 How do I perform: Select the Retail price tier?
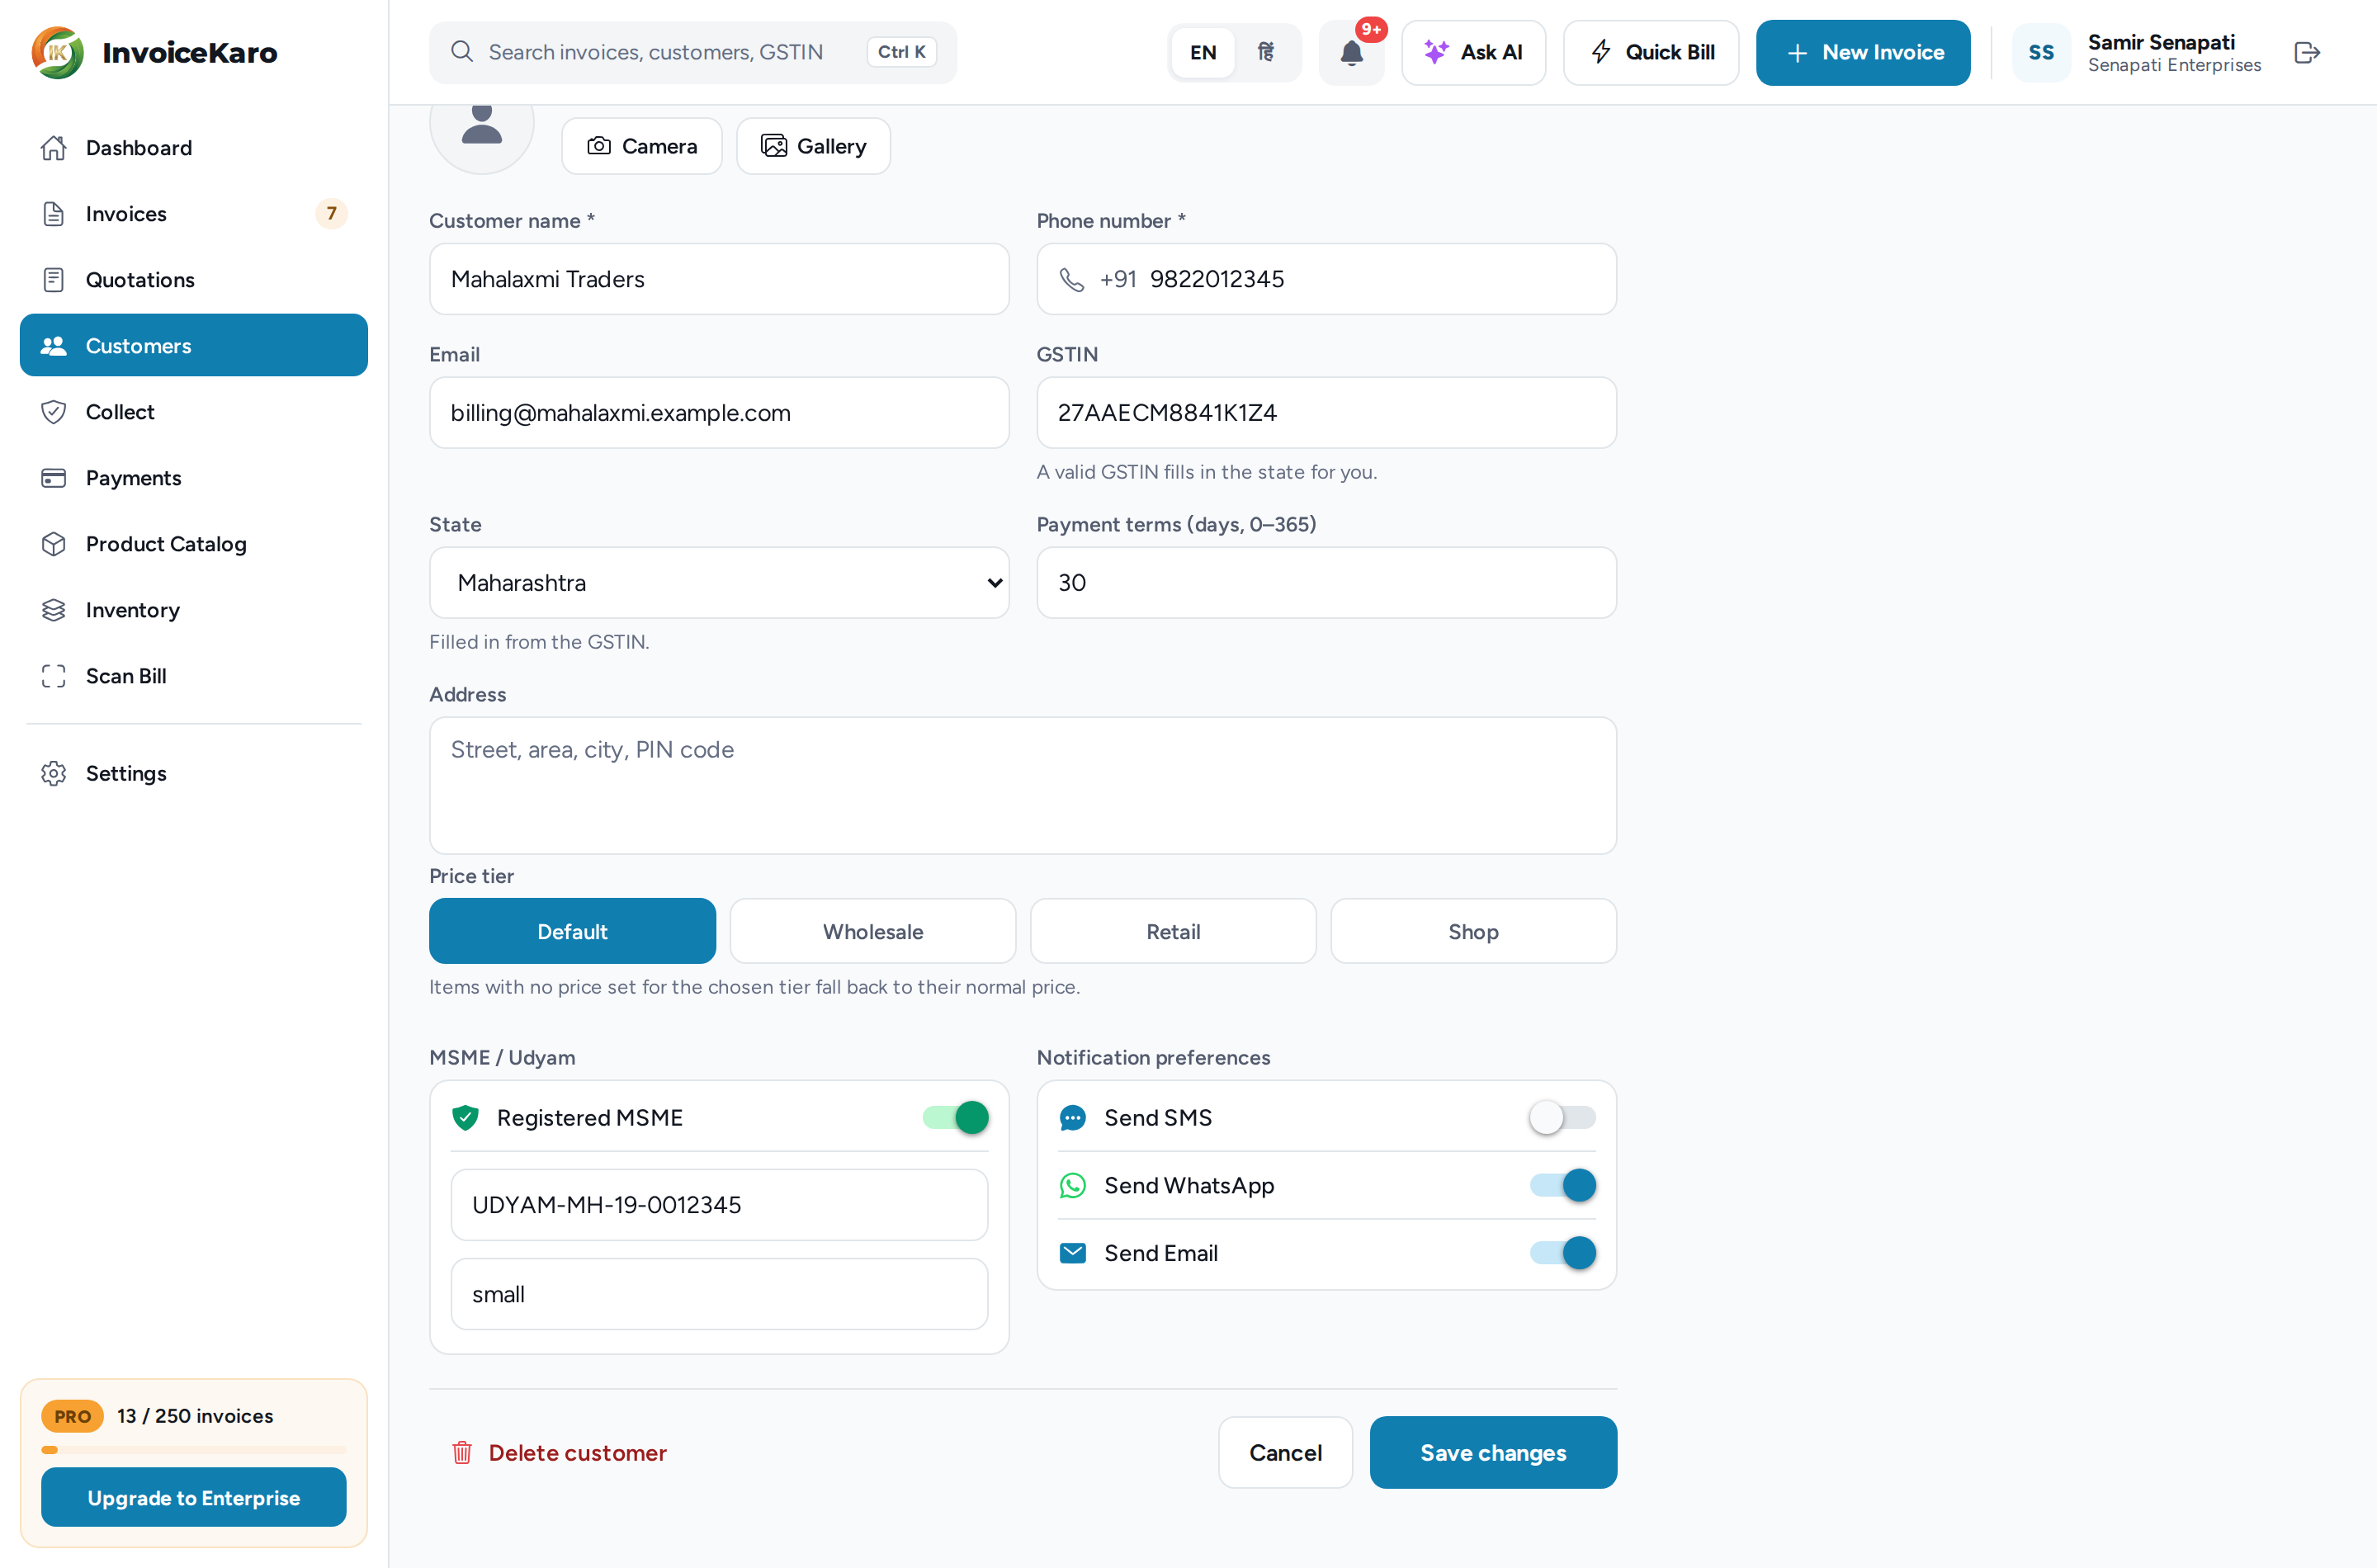click(x=1173, y=931)
